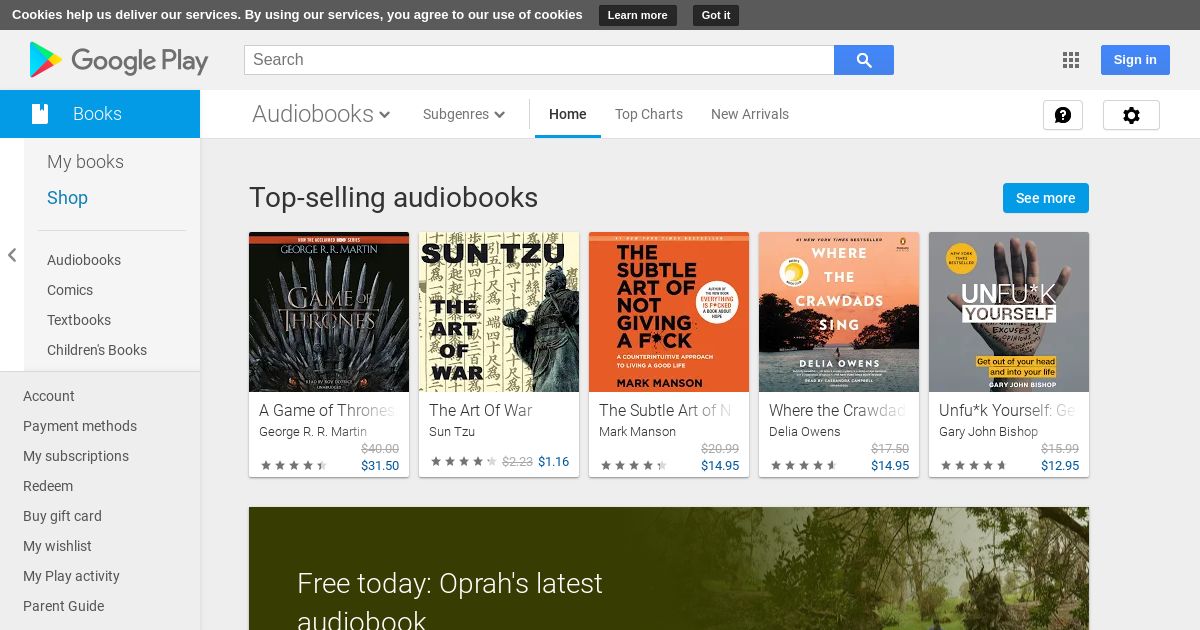Screen dimensions: 1200x630
Task: Click Learn more in cookie banner
Action: click(638, 15)
